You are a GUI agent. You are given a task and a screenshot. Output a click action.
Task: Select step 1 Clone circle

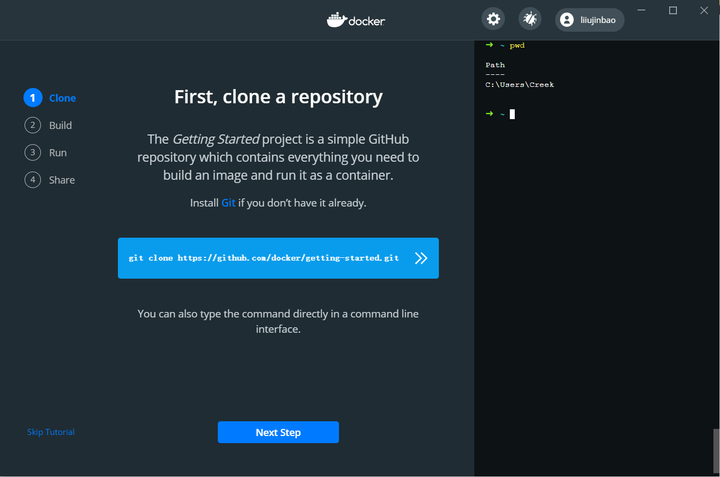[x=33, y=98]
